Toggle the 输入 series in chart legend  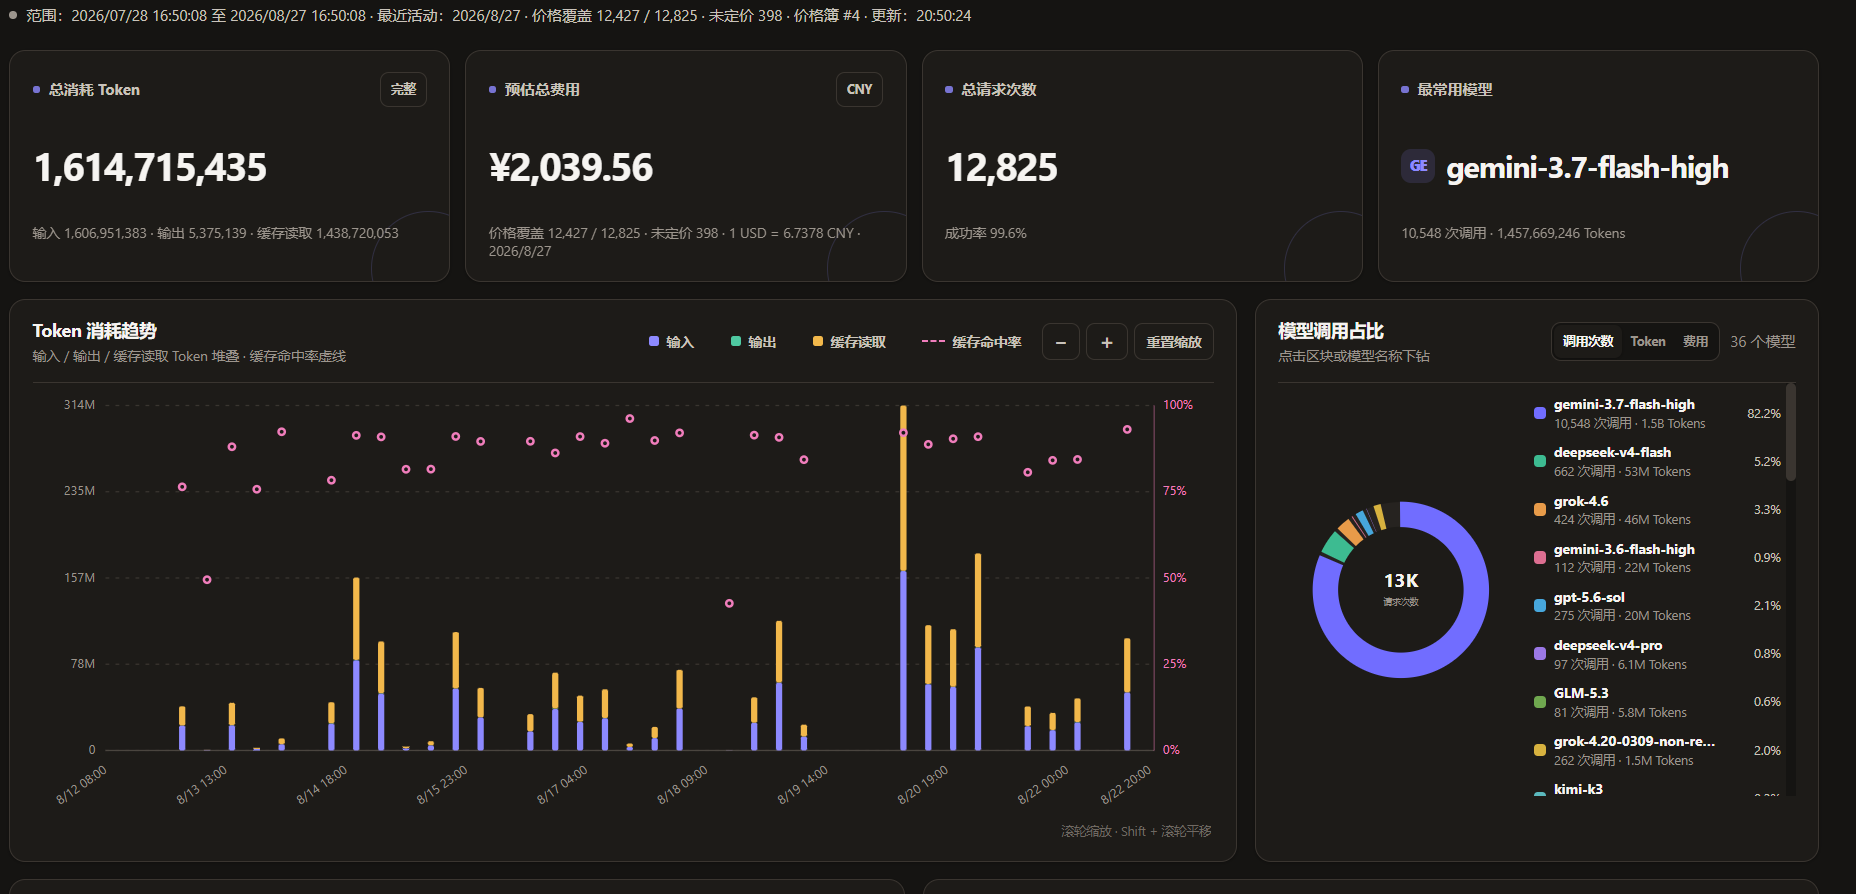pos(671,342)
